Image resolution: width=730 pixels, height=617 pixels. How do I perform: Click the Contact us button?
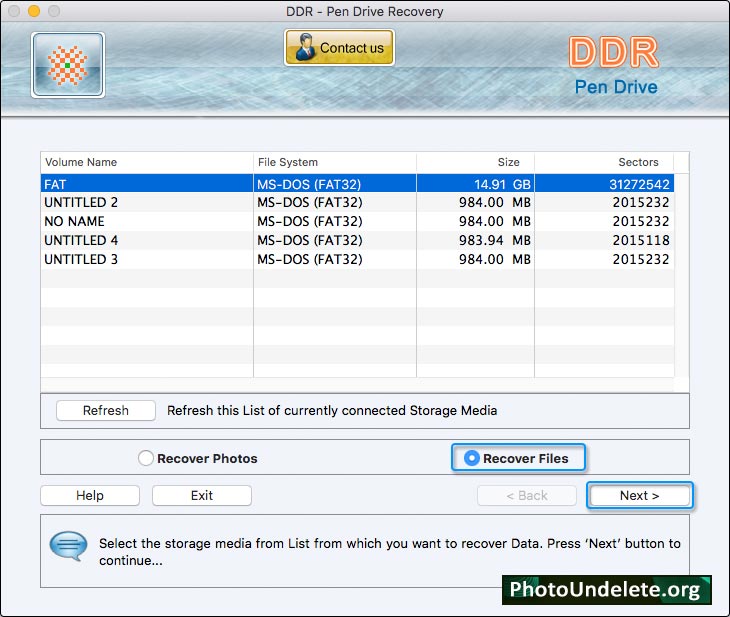(x=339, y=47)
